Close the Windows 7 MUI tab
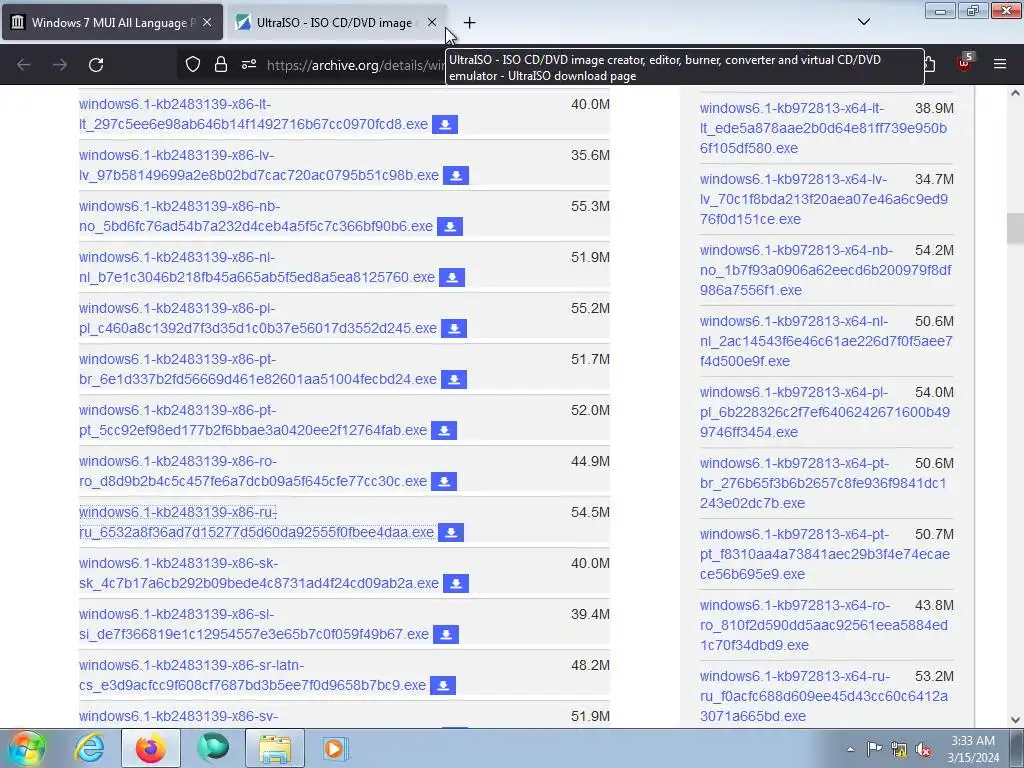 tap(207, 22)
